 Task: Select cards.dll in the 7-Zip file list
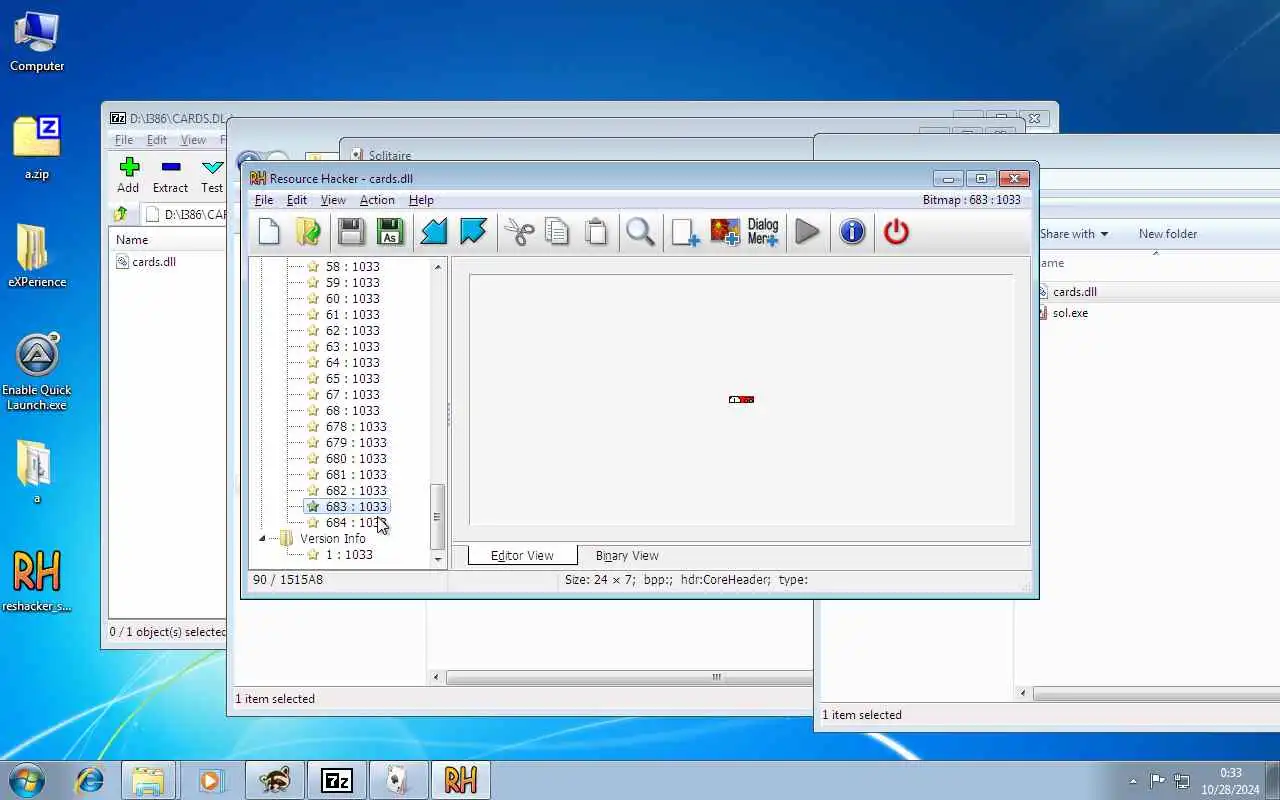(153, 262)
